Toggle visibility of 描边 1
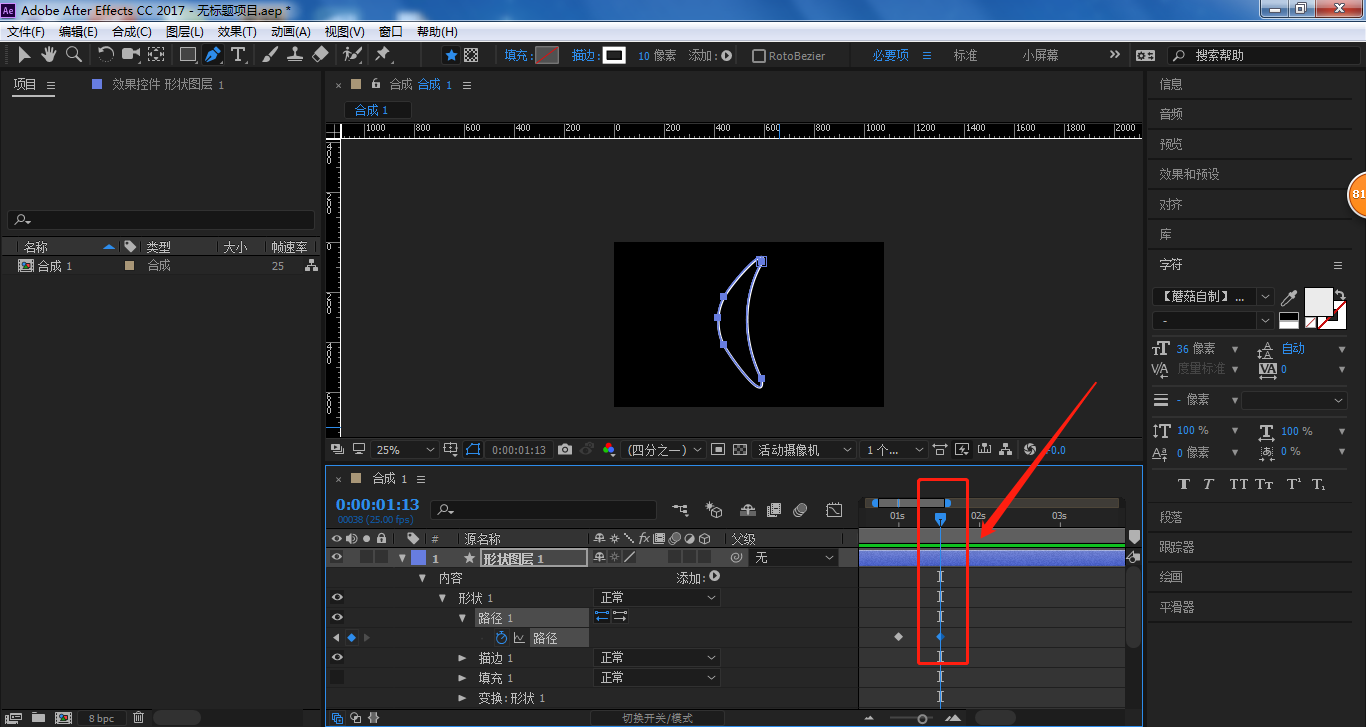 click(337, 658)
